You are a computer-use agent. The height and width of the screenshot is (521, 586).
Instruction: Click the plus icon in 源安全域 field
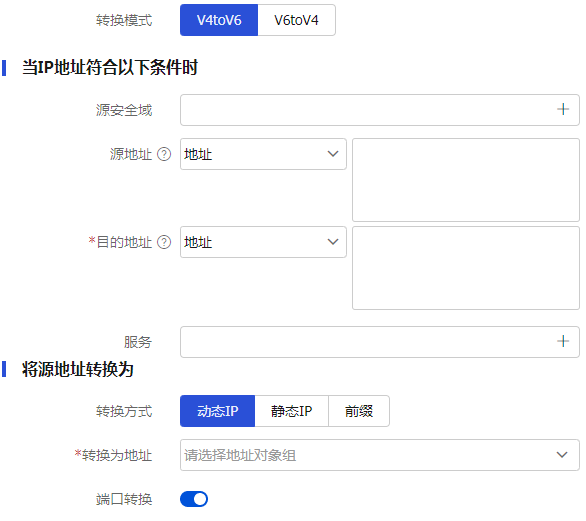coord(563,110)
